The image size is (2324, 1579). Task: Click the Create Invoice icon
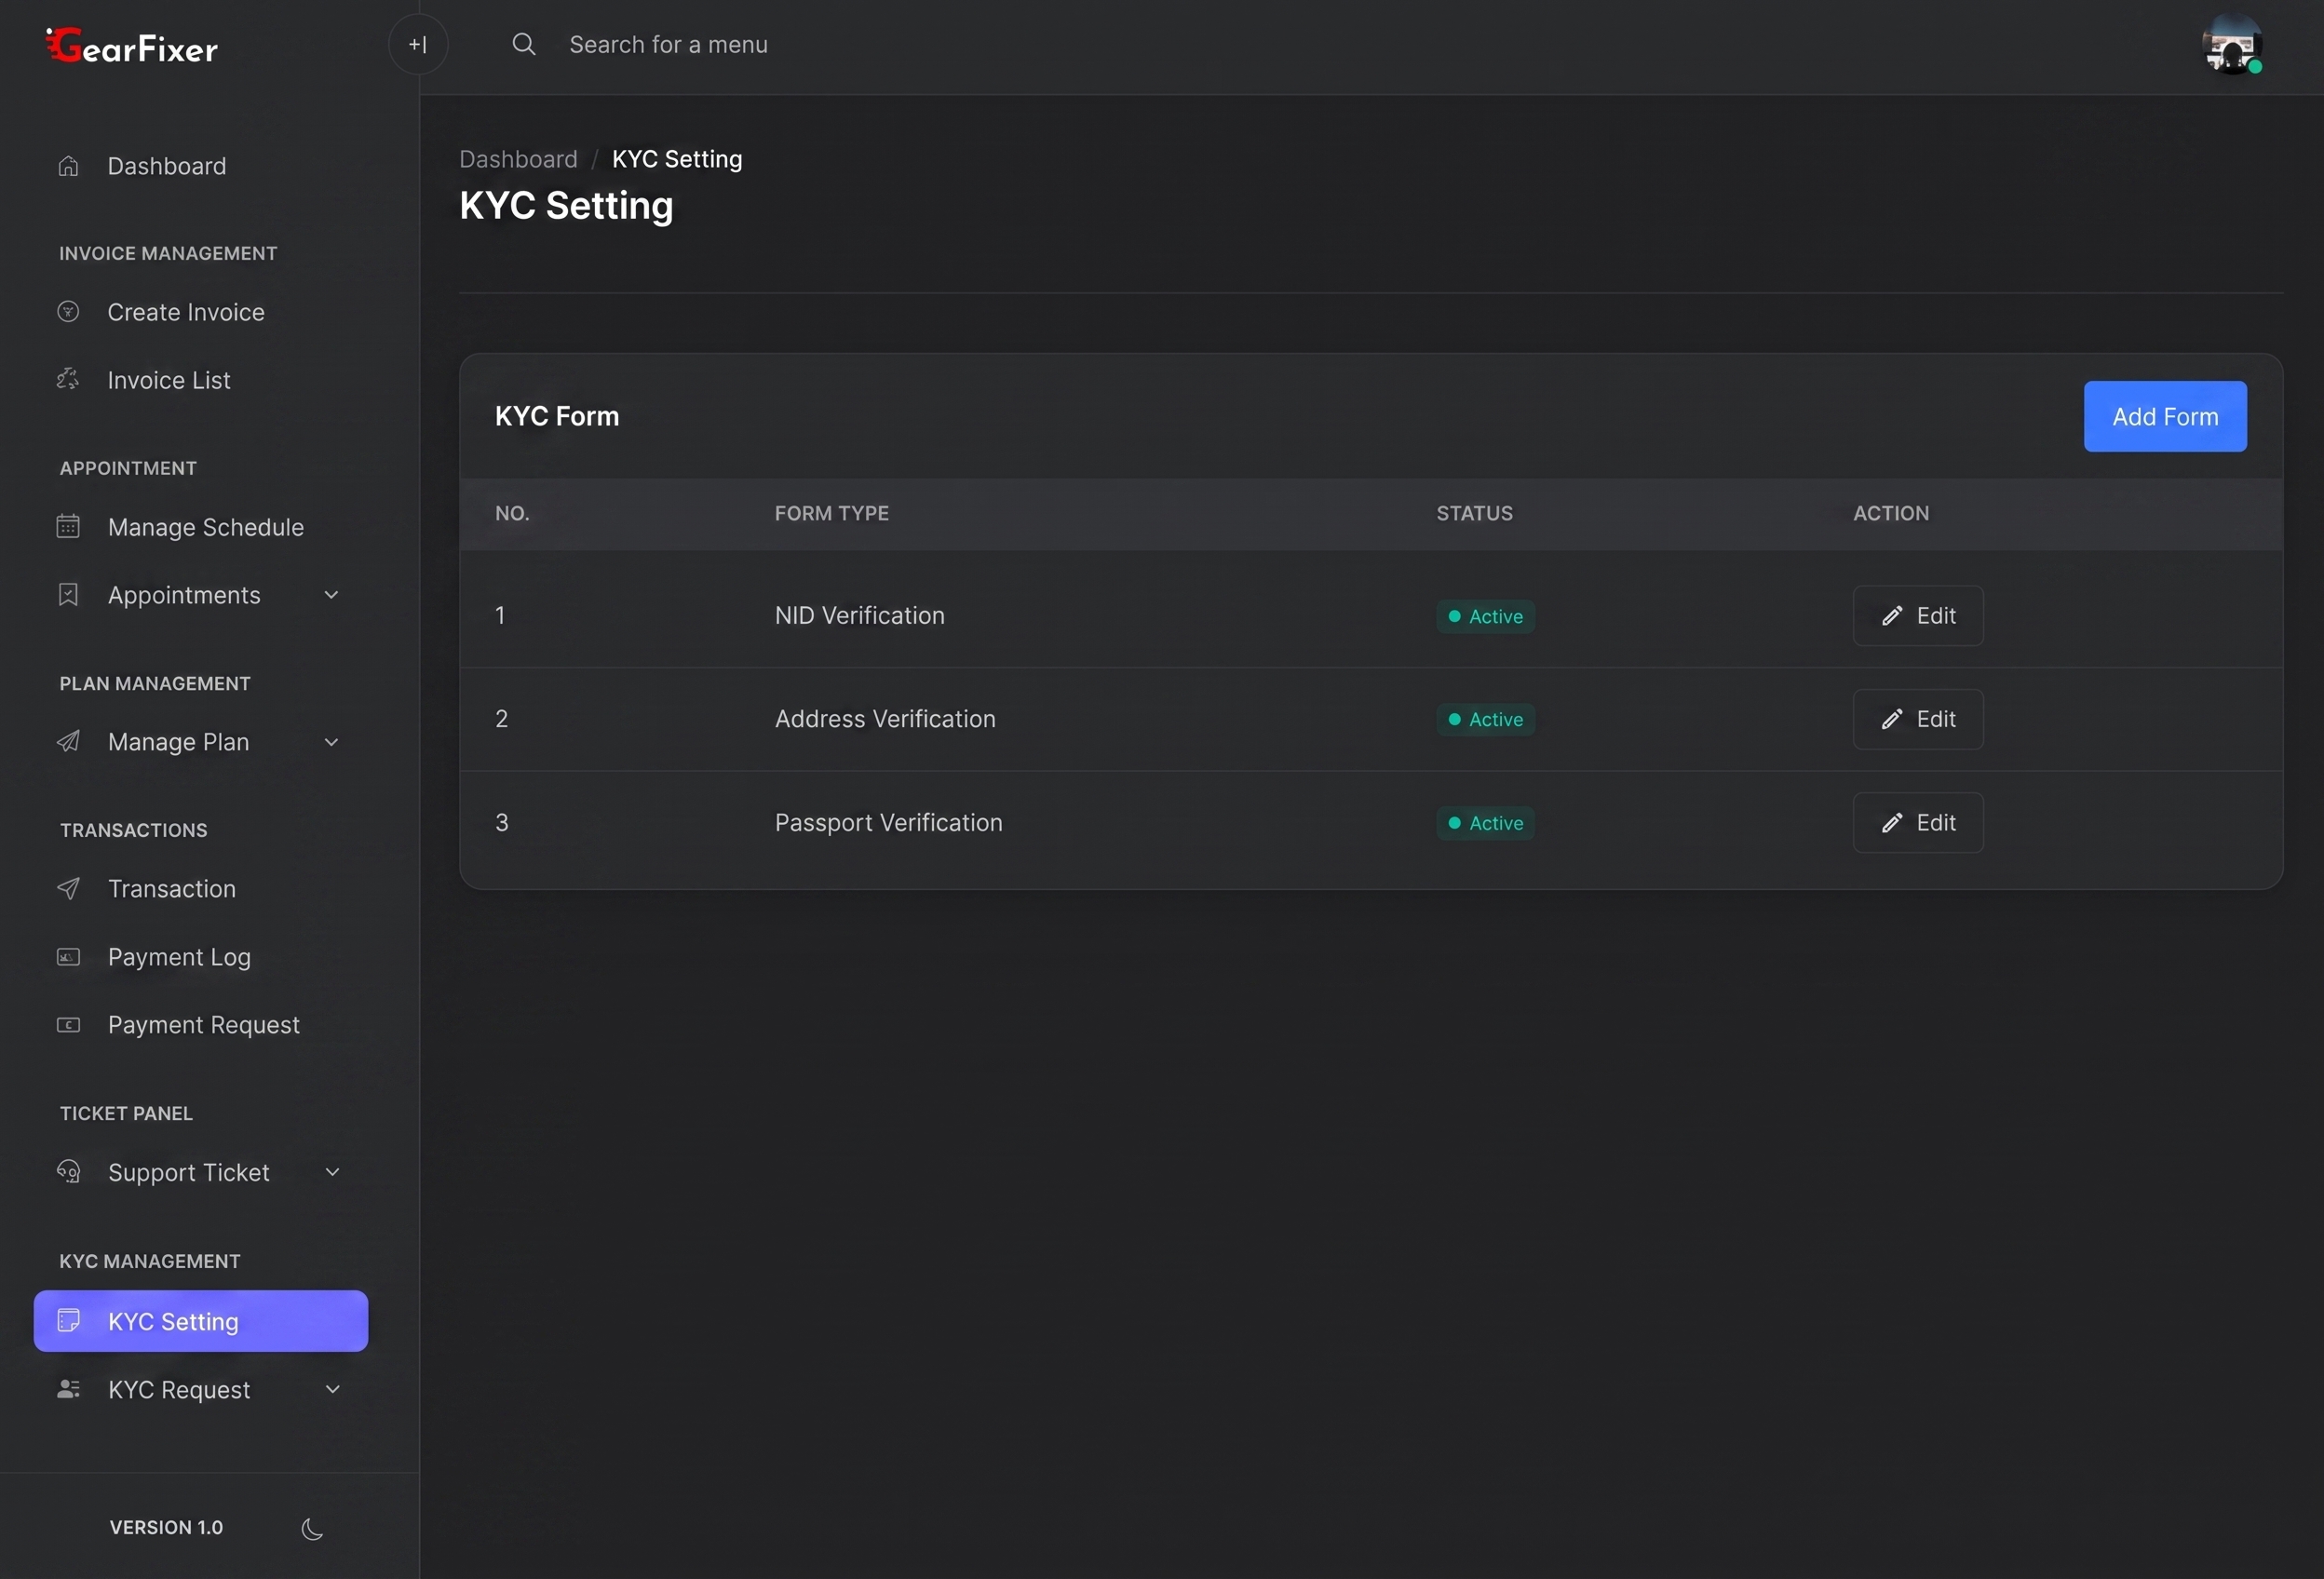tap(68, 312)
